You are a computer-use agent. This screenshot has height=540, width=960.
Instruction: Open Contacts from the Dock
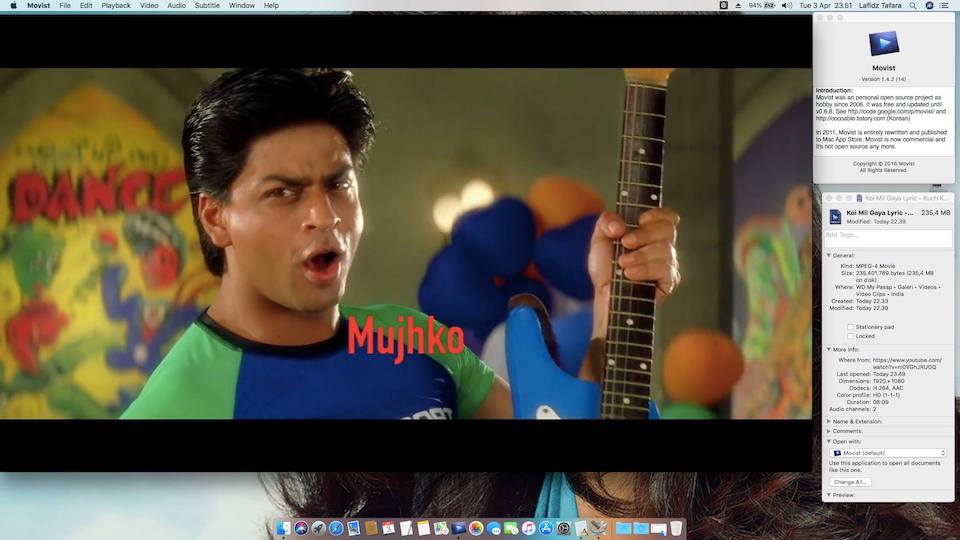[x=371, y=528]
